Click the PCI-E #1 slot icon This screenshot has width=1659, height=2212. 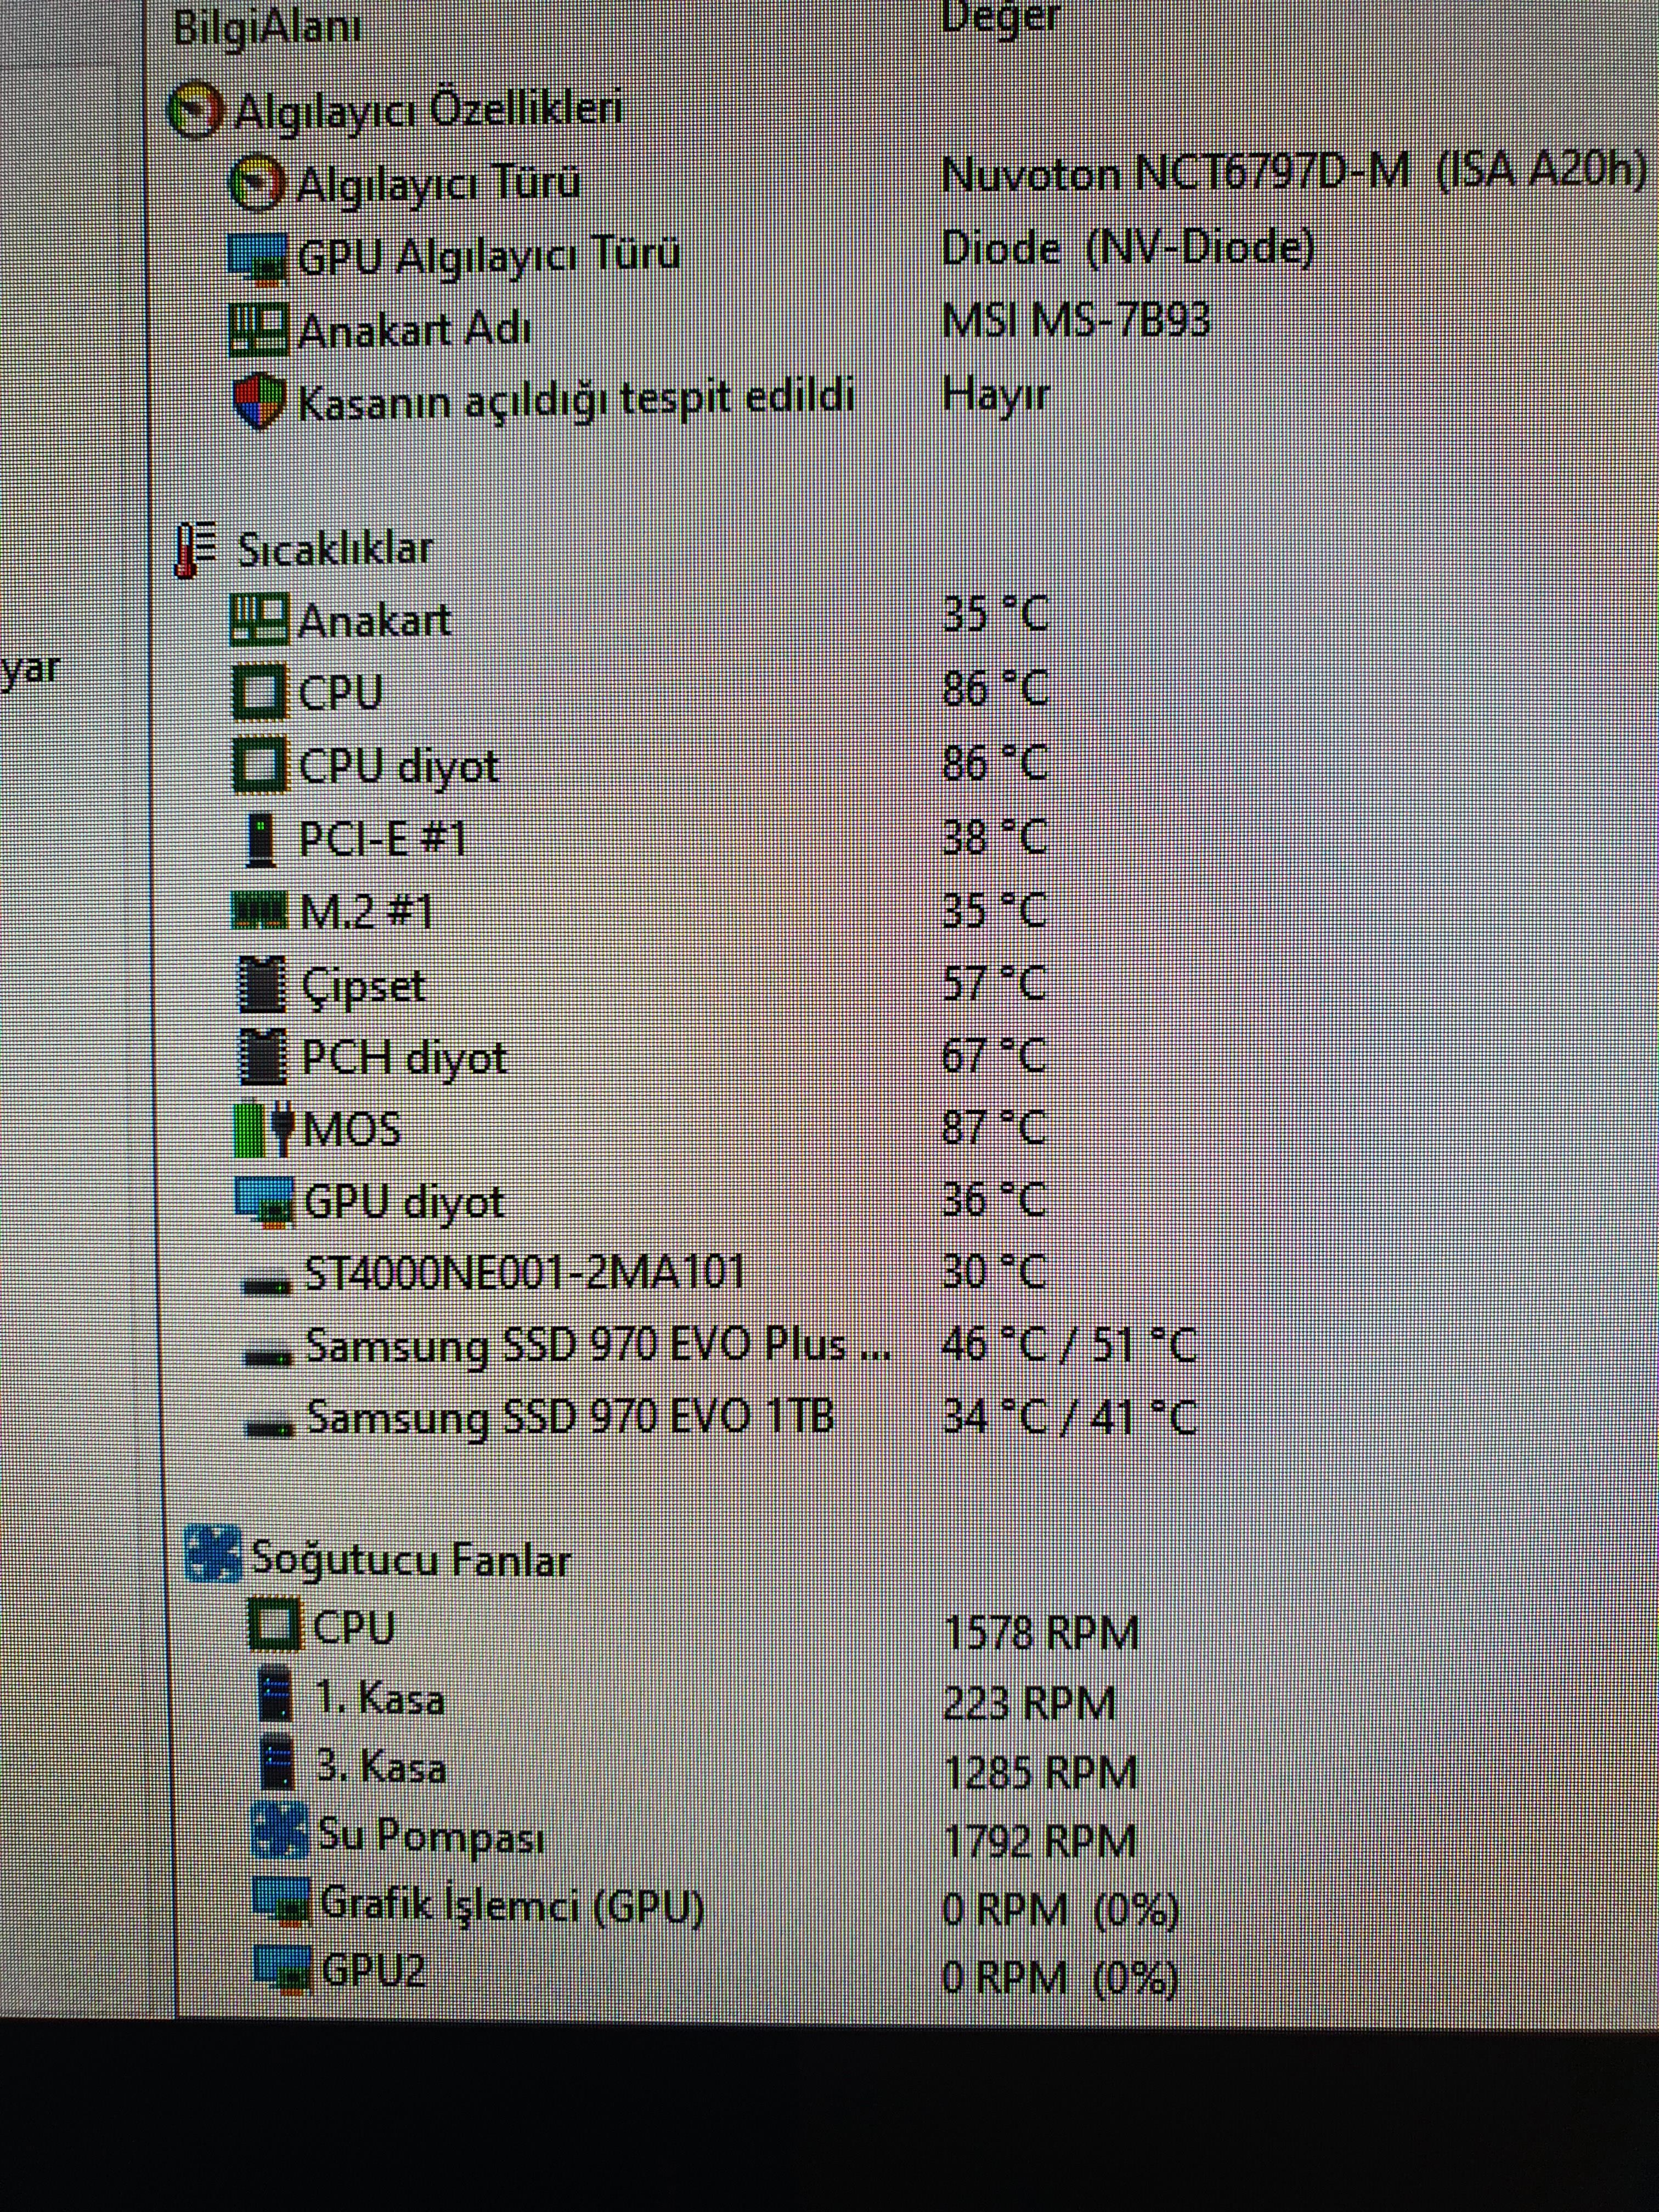point(261,839)
